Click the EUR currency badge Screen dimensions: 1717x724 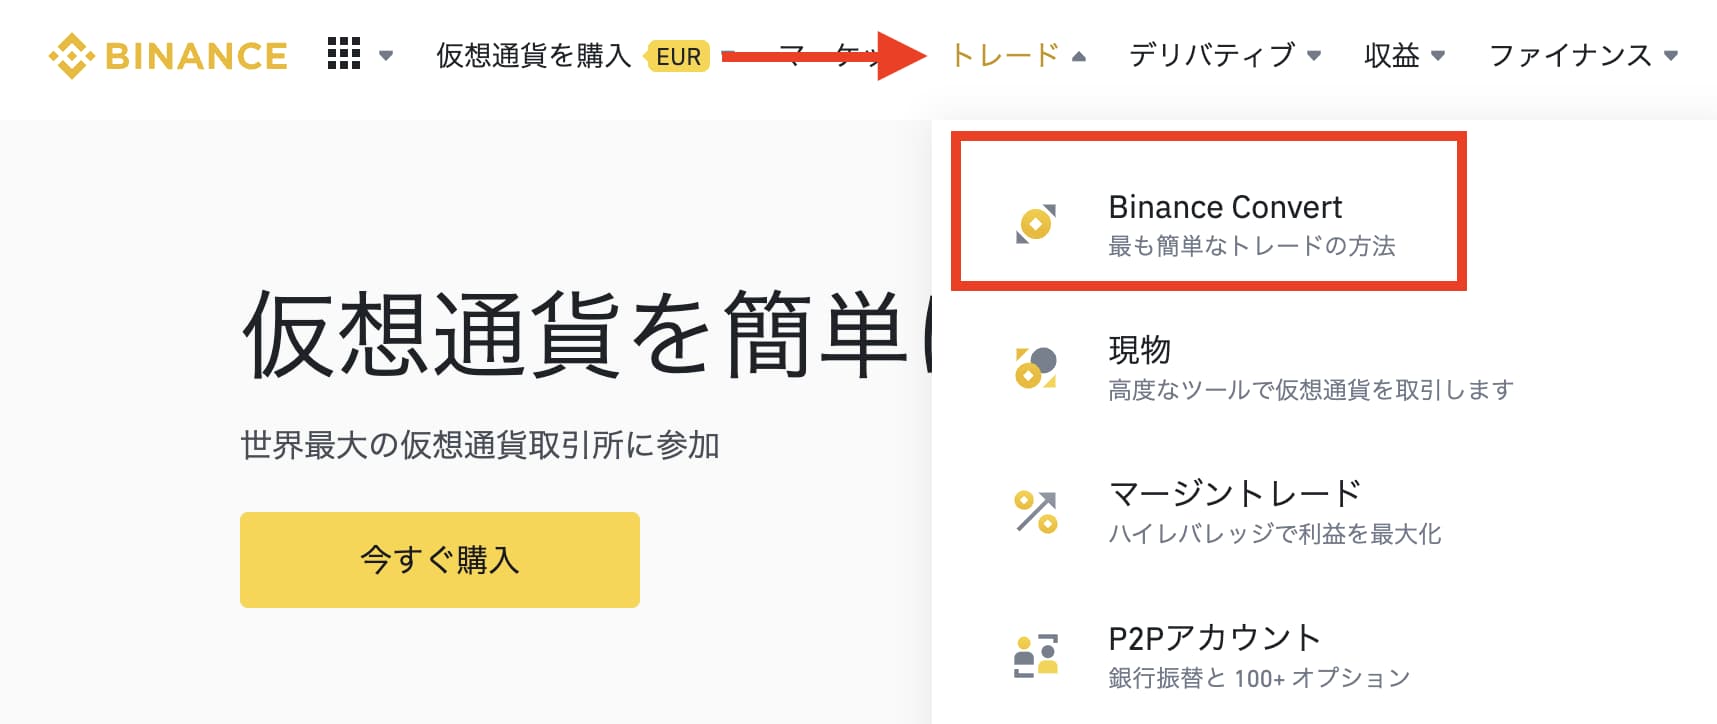(678, 58)
